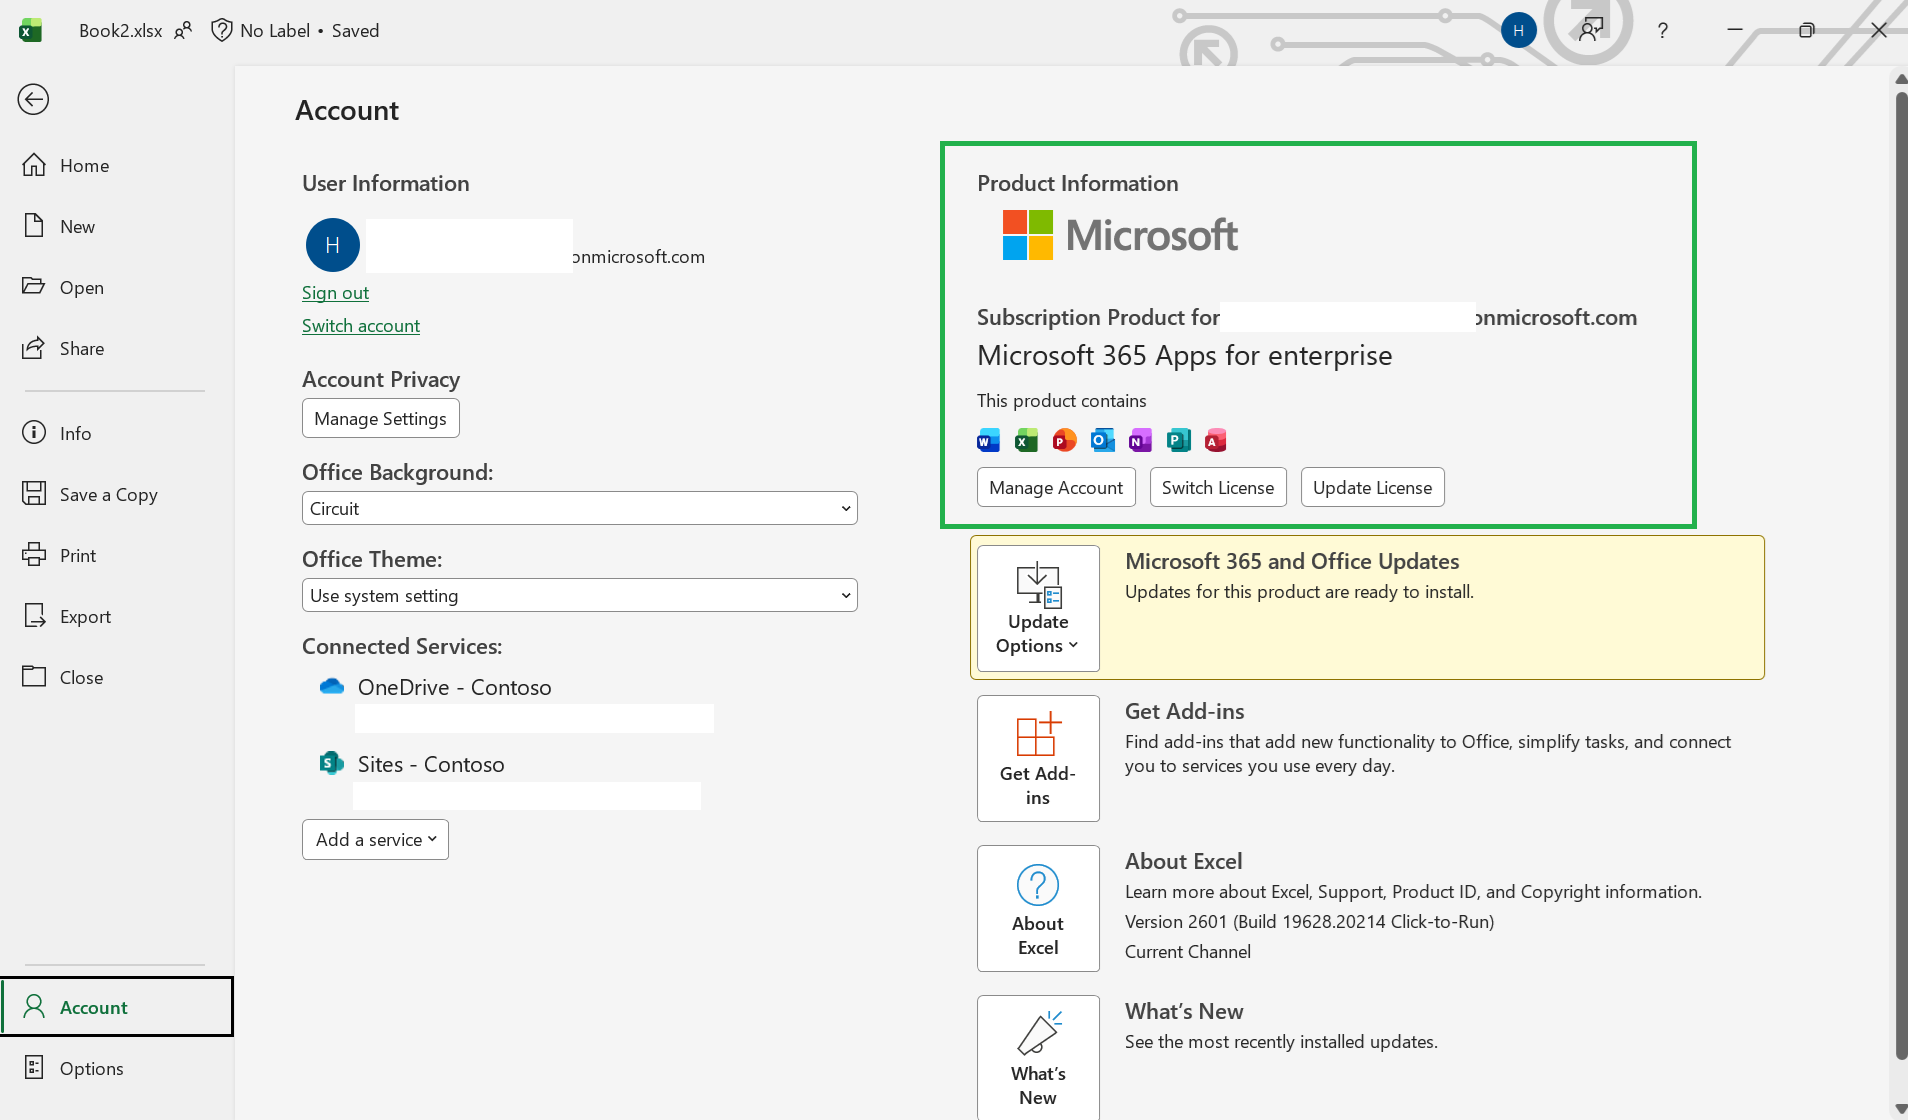Click the Saved status in title bar

click(356, 31)
